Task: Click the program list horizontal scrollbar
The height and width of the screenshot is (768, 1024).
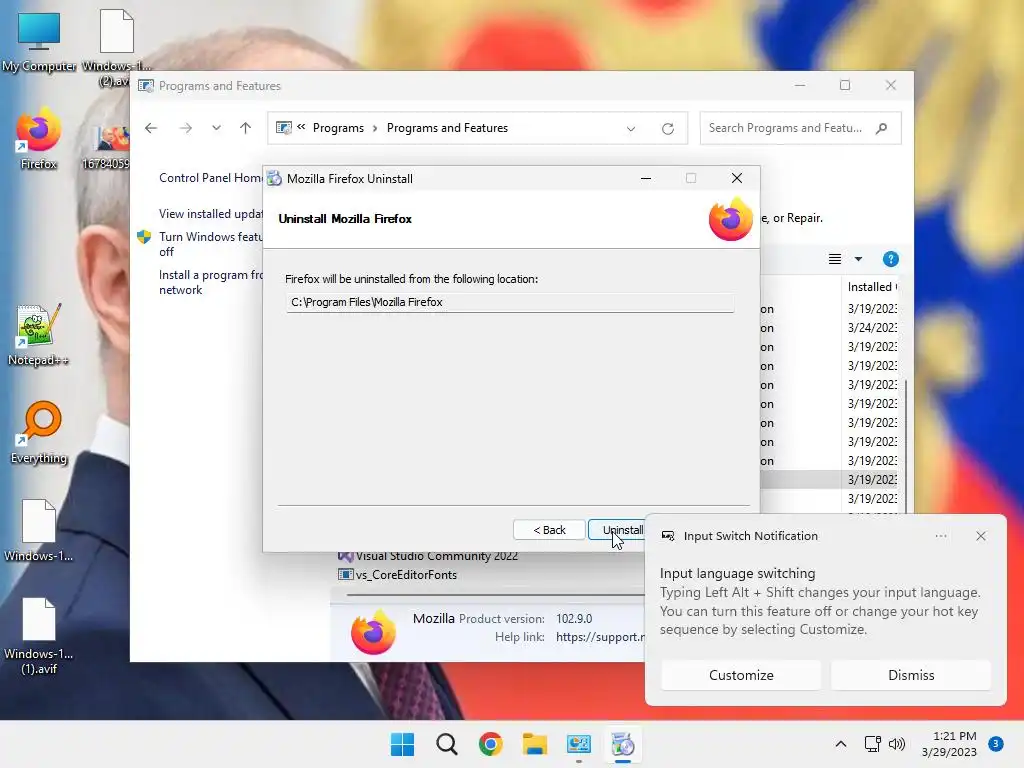Action: tap(495, 595)
